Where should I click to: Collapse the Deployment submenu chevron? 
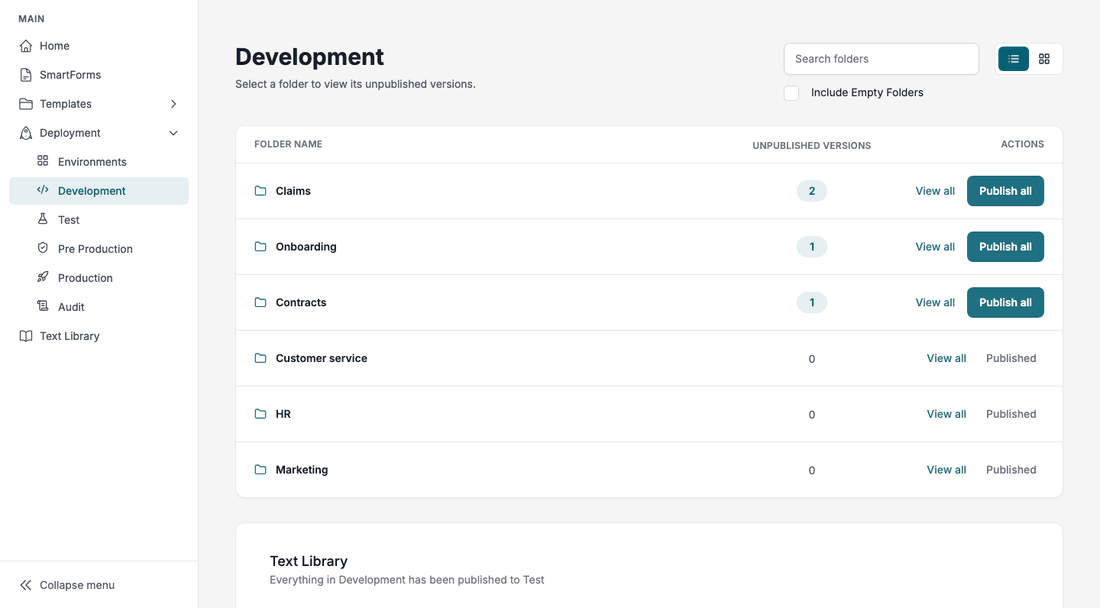point(173,133)
